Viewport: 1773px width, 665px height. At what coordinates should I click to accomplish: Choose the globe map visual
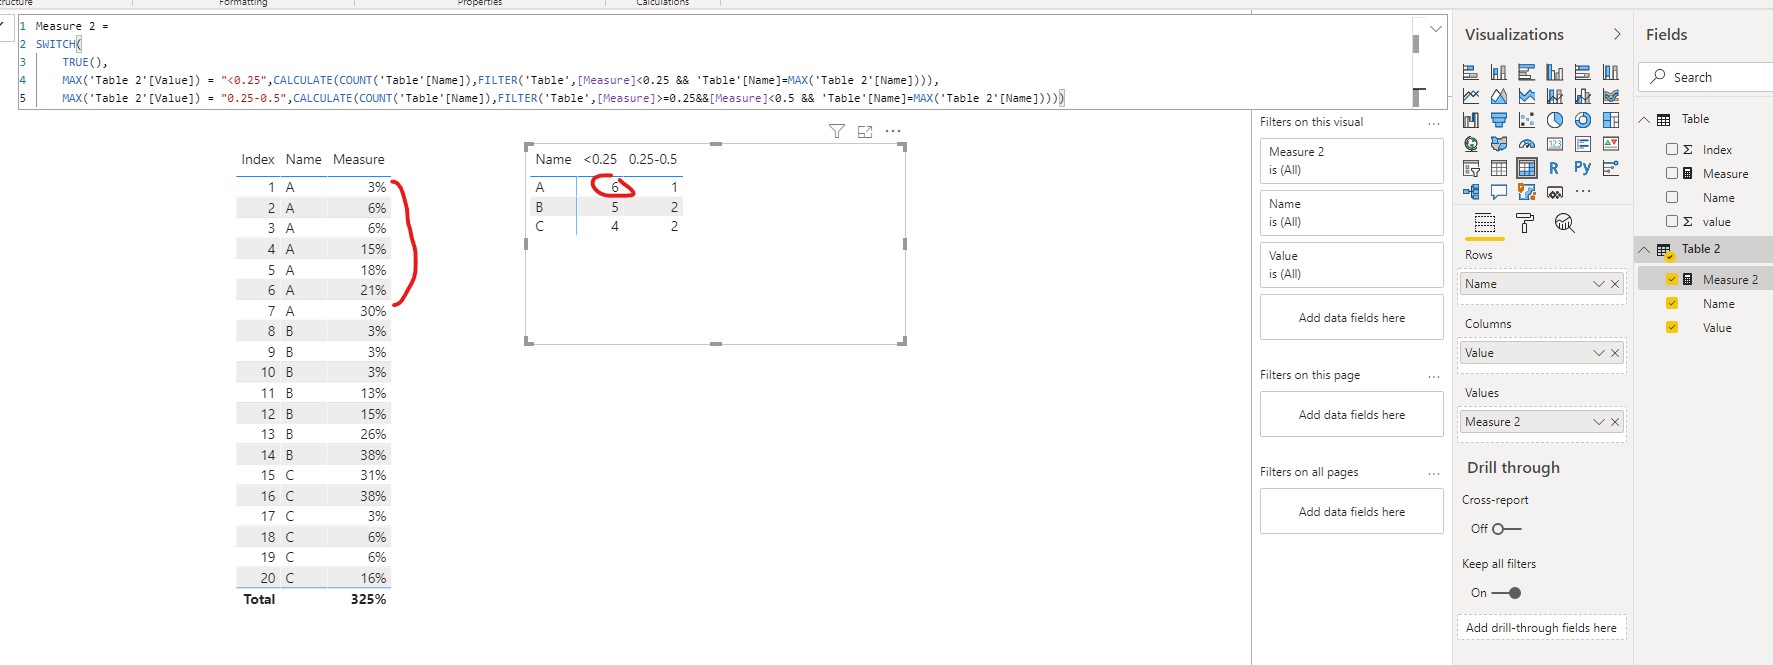(1470, 144)
